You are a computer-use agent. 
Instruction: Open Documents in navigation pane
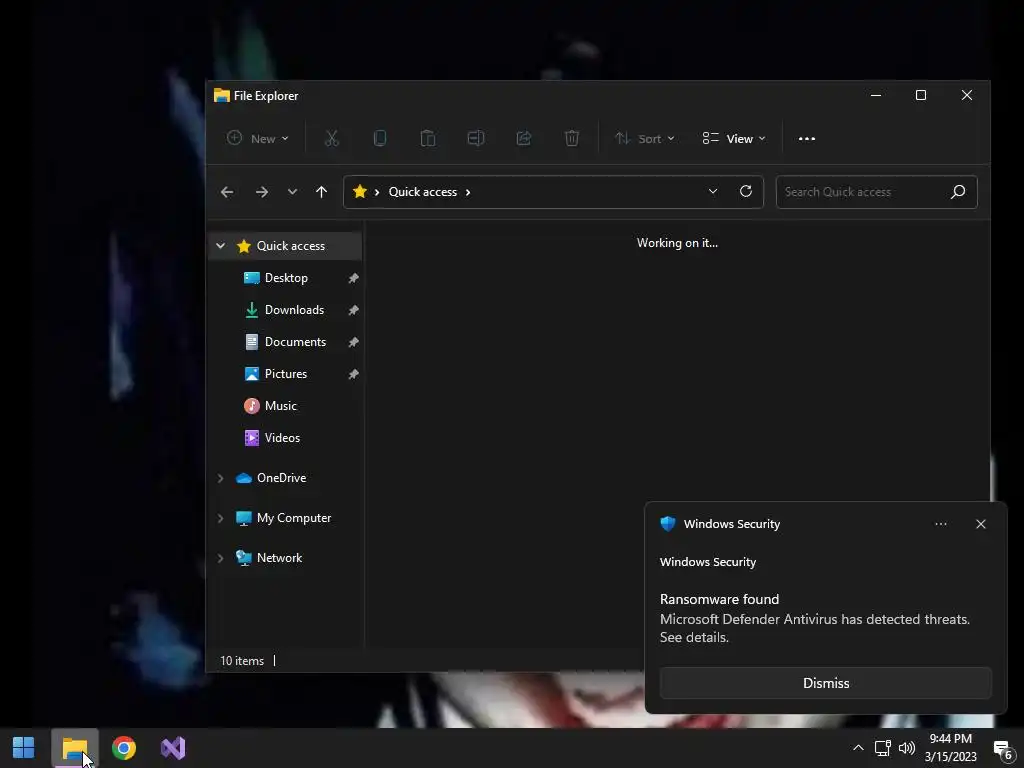295,342
